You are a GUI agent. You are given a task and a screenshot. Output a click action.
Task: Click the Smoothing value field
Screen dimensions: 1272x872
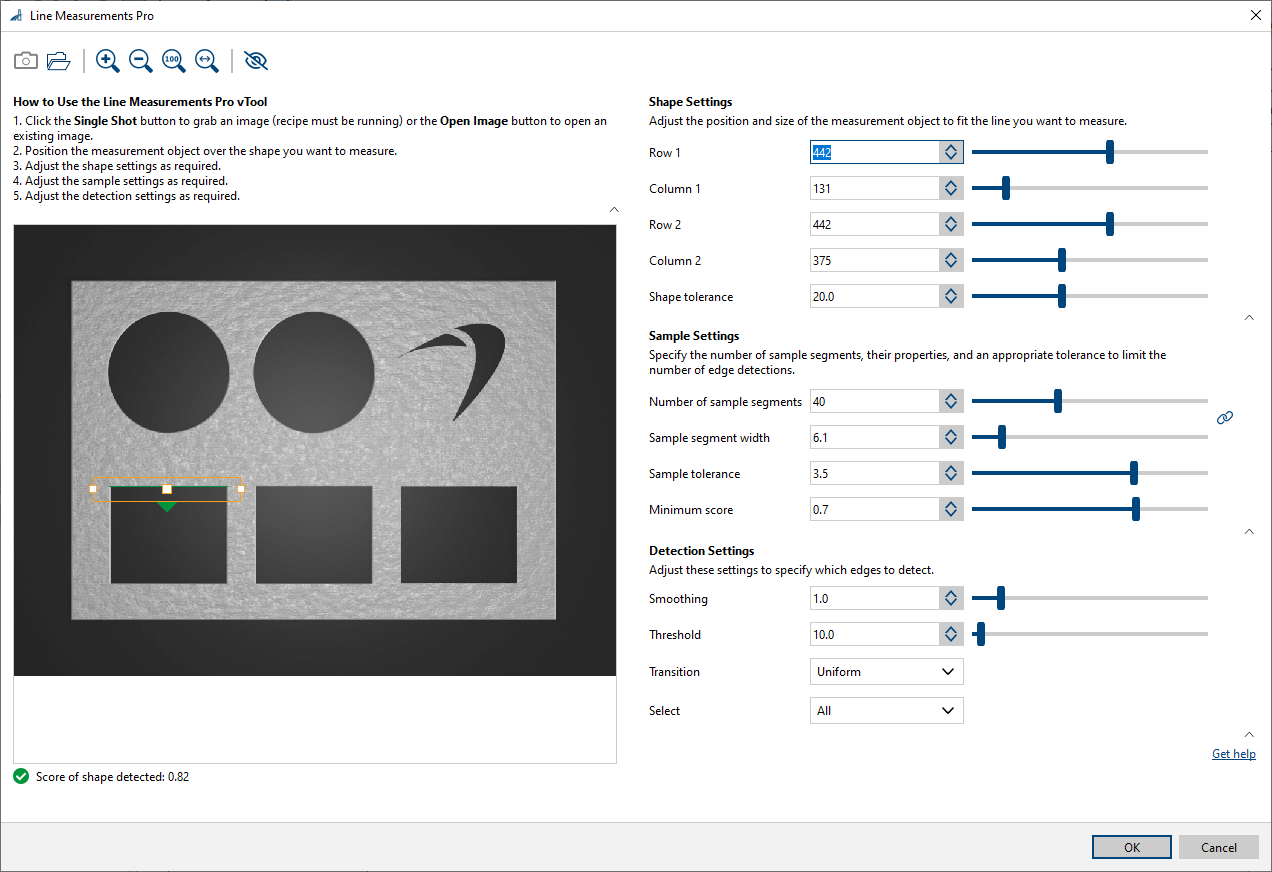(874, 598)
